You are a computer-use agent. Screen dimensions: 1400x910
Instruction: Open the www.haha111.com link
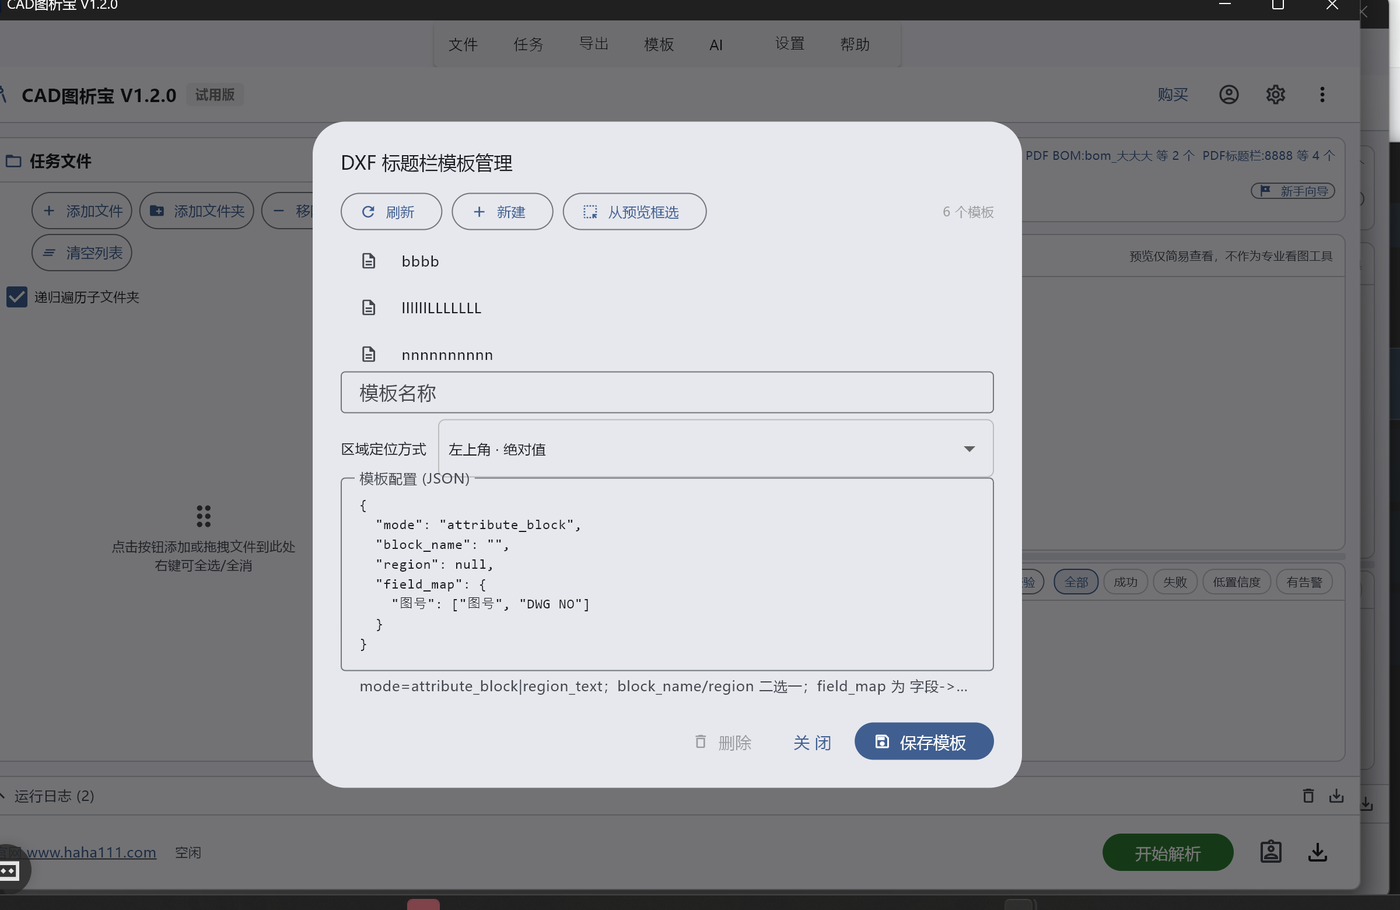91,853
